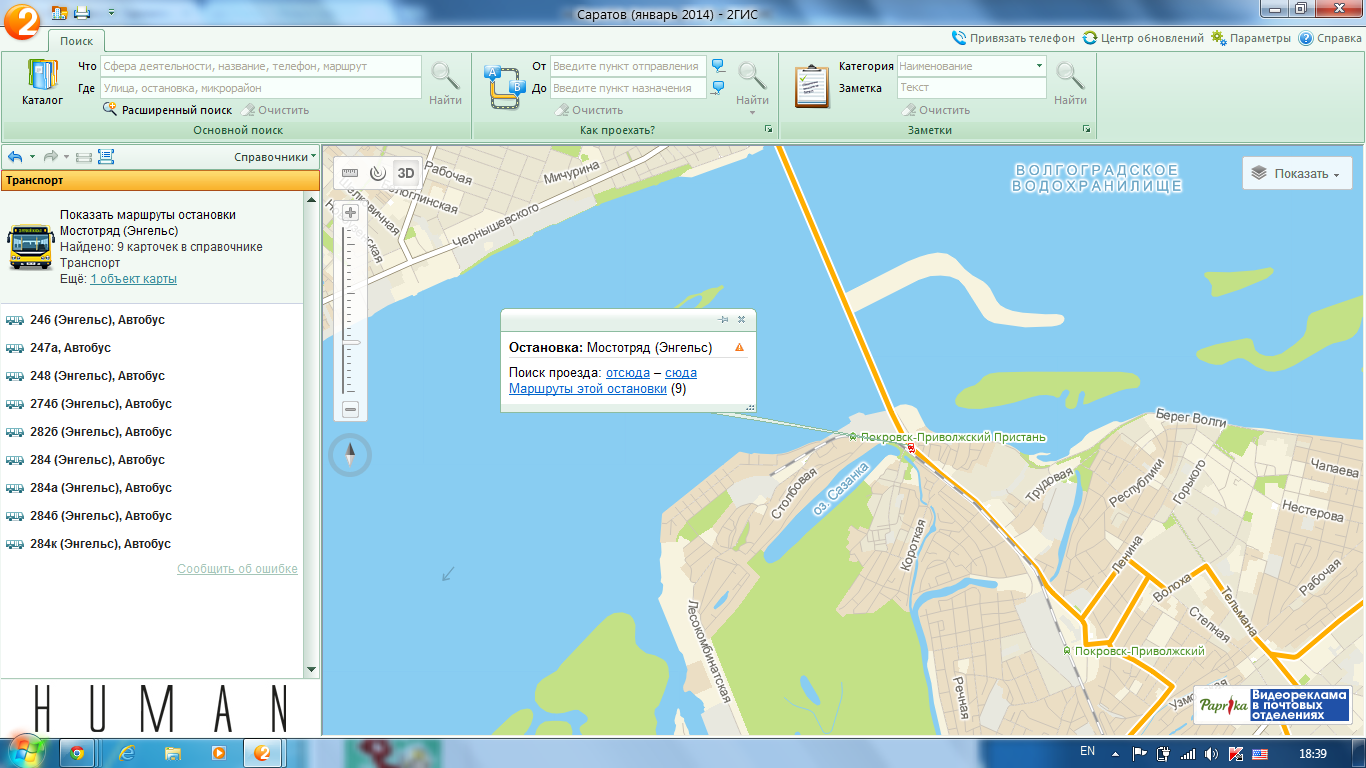The width and height of the screenshot is (1366, 768).
Task: Click the 'сюда' route link
Action: [681, 373]
